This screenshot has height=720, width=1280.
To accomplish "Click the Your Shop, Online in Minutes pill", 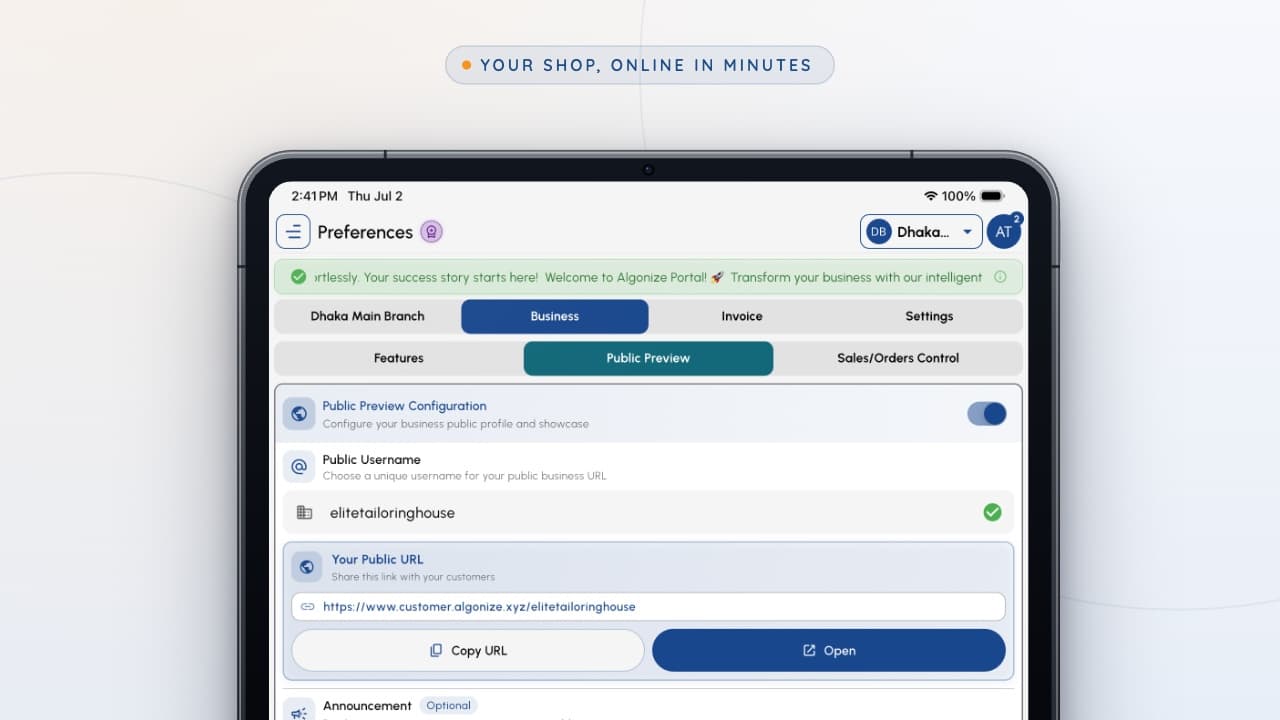I will tap(640, 65).
